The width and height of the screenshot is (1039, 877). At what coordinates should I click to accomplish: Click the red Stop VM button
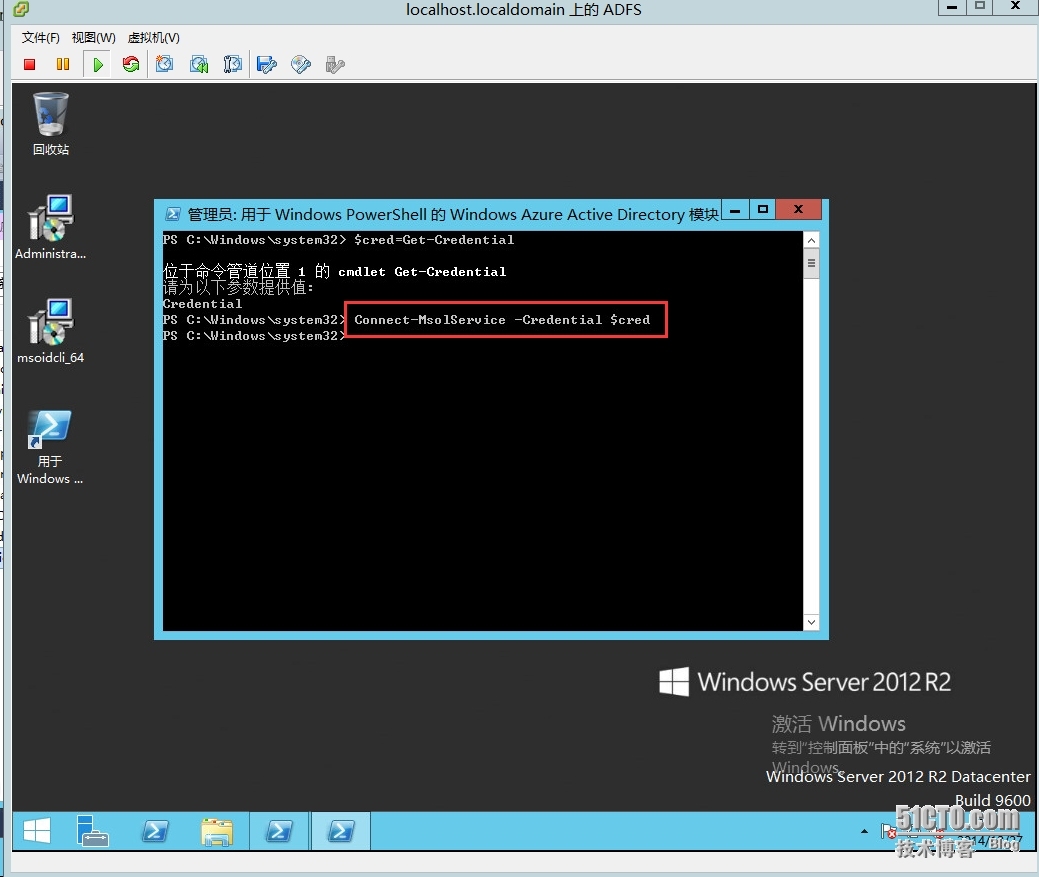tap(29, 64)
